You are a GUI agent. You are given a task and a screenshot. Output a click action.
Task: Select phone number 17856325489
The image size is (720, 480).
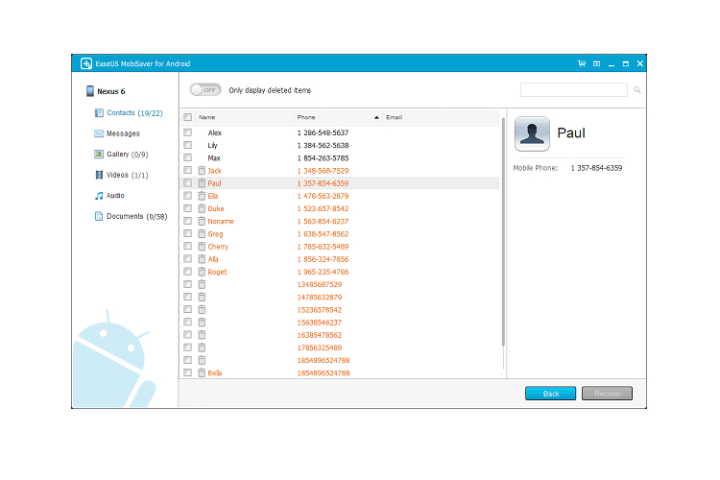tap(320, 348)
